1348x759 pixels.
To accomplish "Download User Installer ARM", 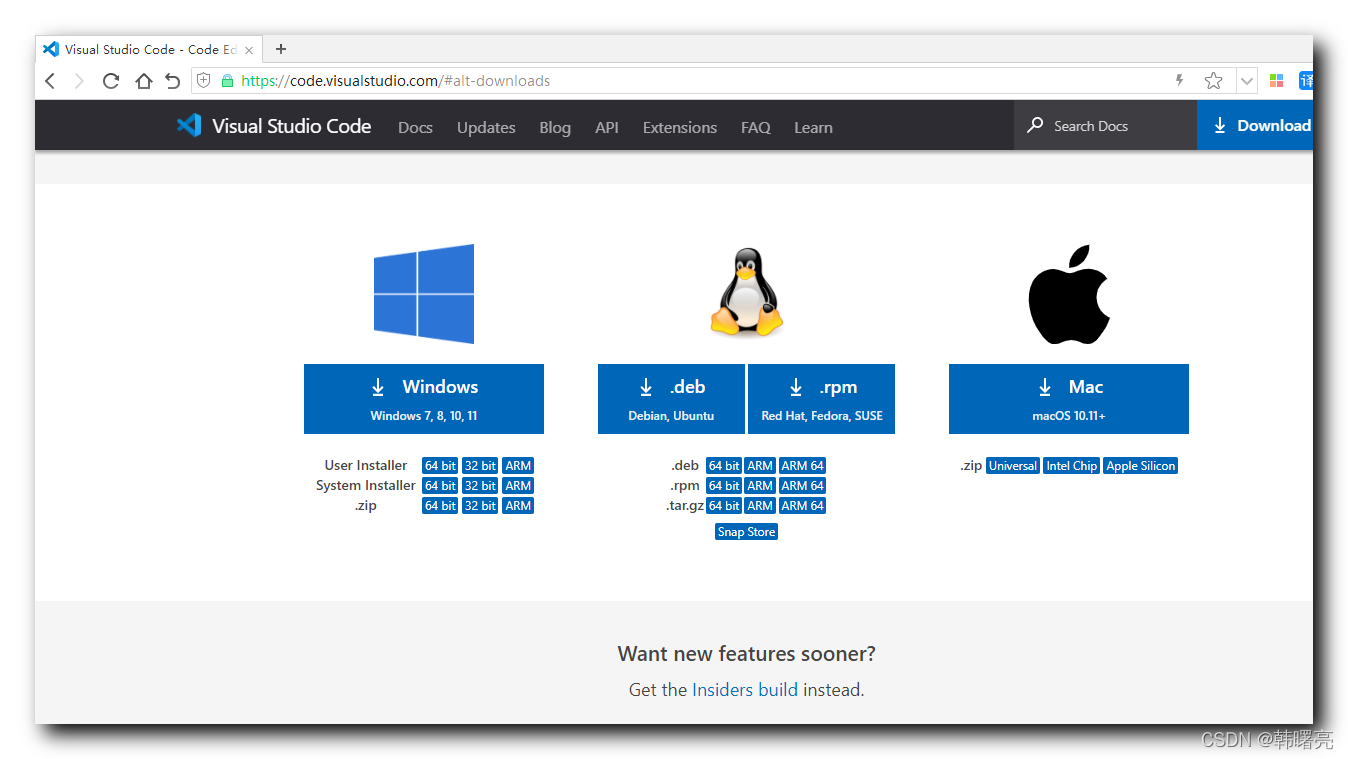I will pyautogui.click(x=518, y=466).
